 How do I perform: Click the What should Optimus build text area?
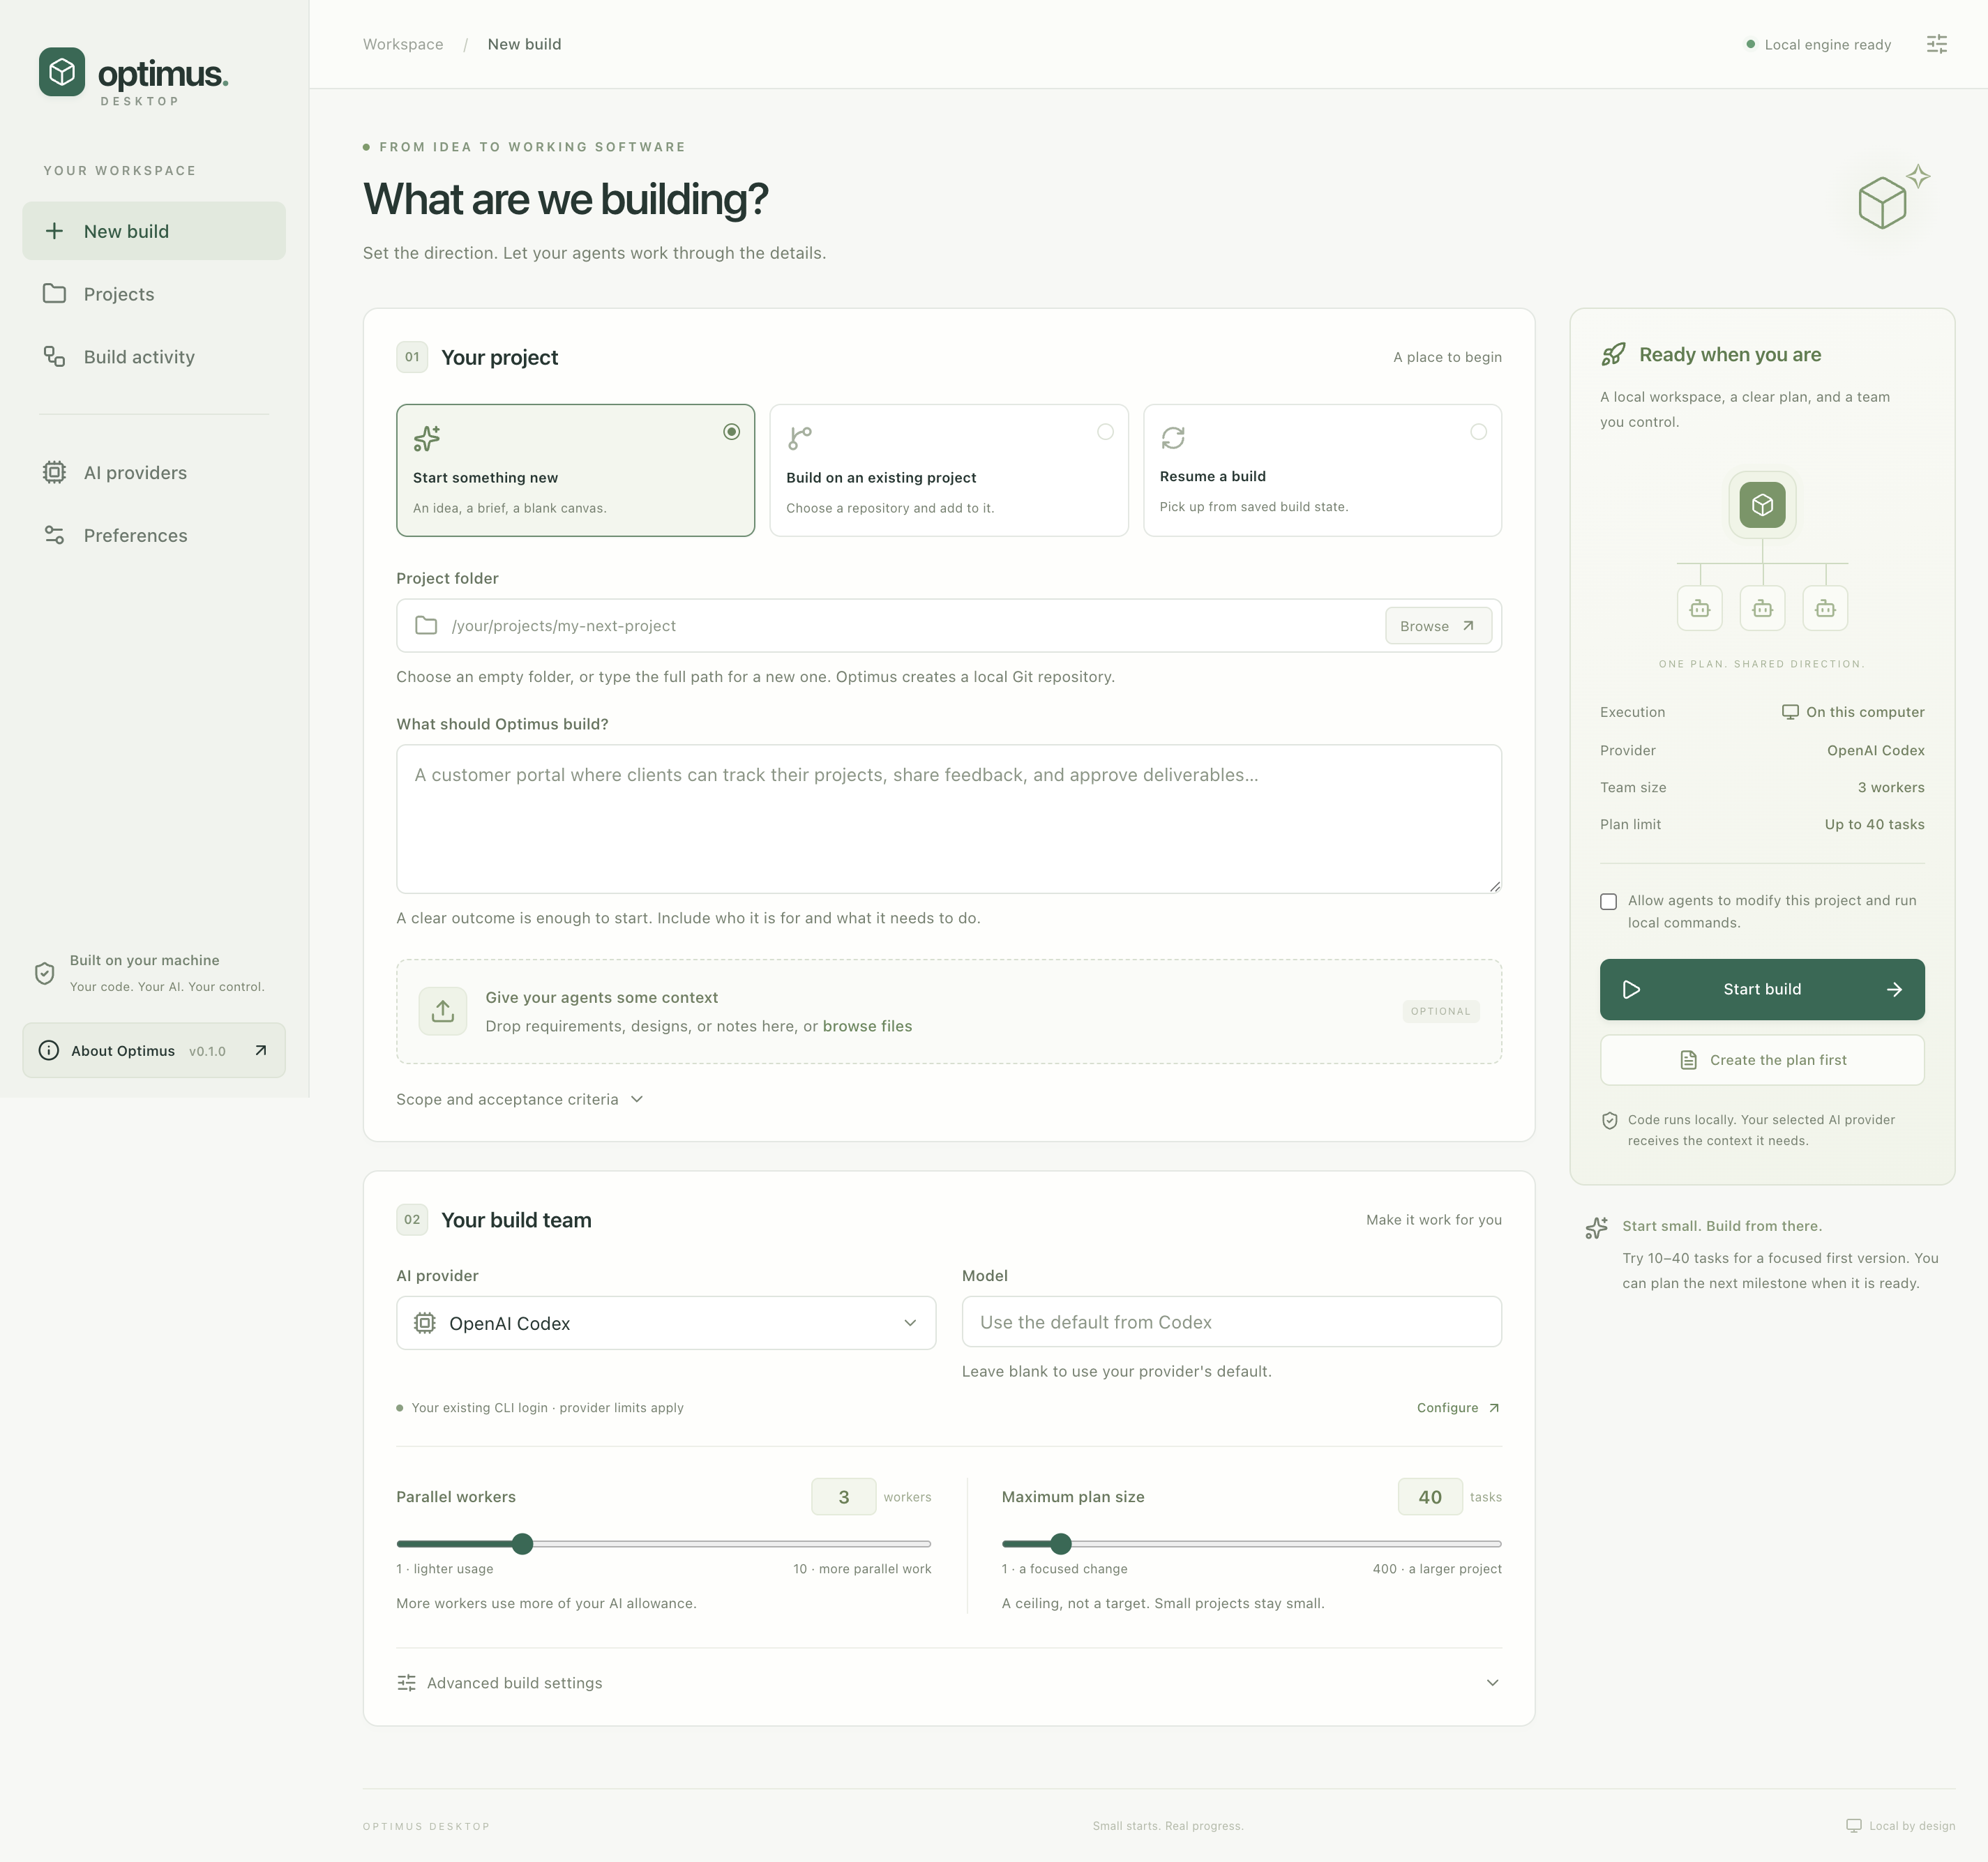pos(949,818)
